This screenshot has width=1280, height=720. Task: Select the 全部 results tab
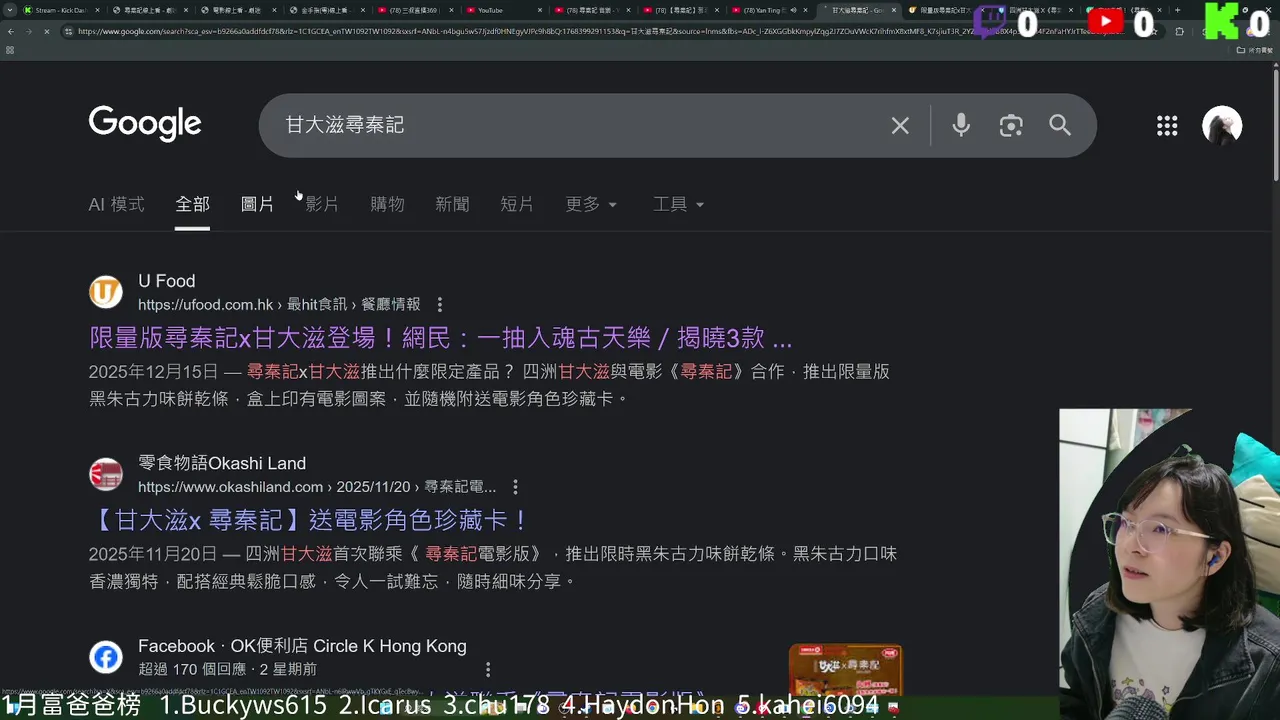(192, 204)
